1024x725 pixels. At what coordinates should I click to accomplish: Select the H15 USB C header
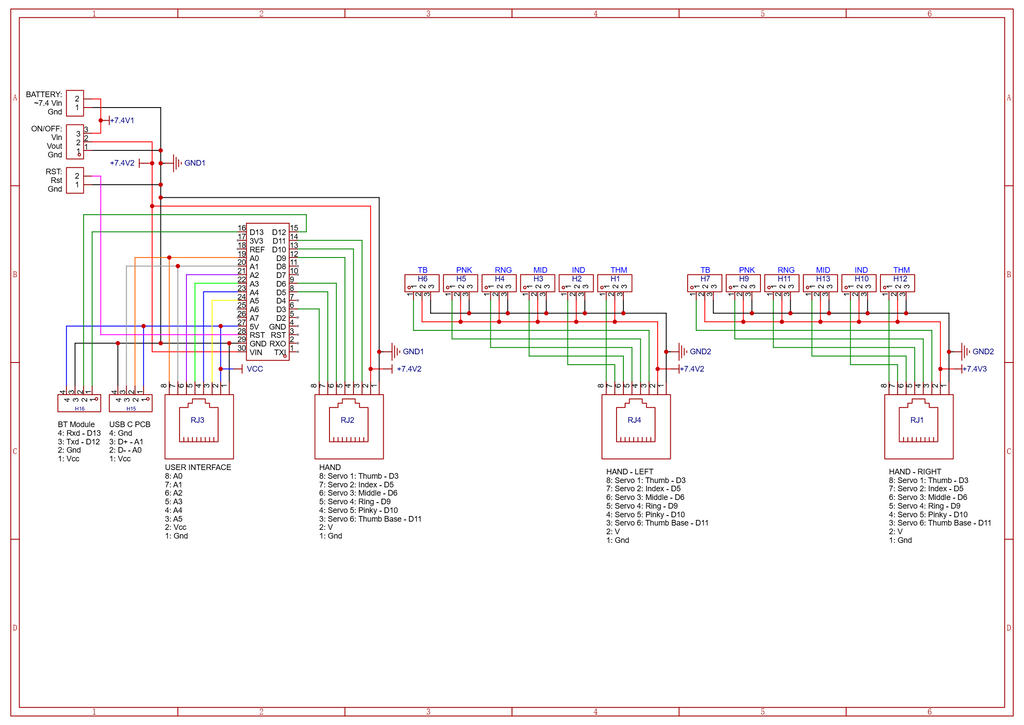[131, 402]
